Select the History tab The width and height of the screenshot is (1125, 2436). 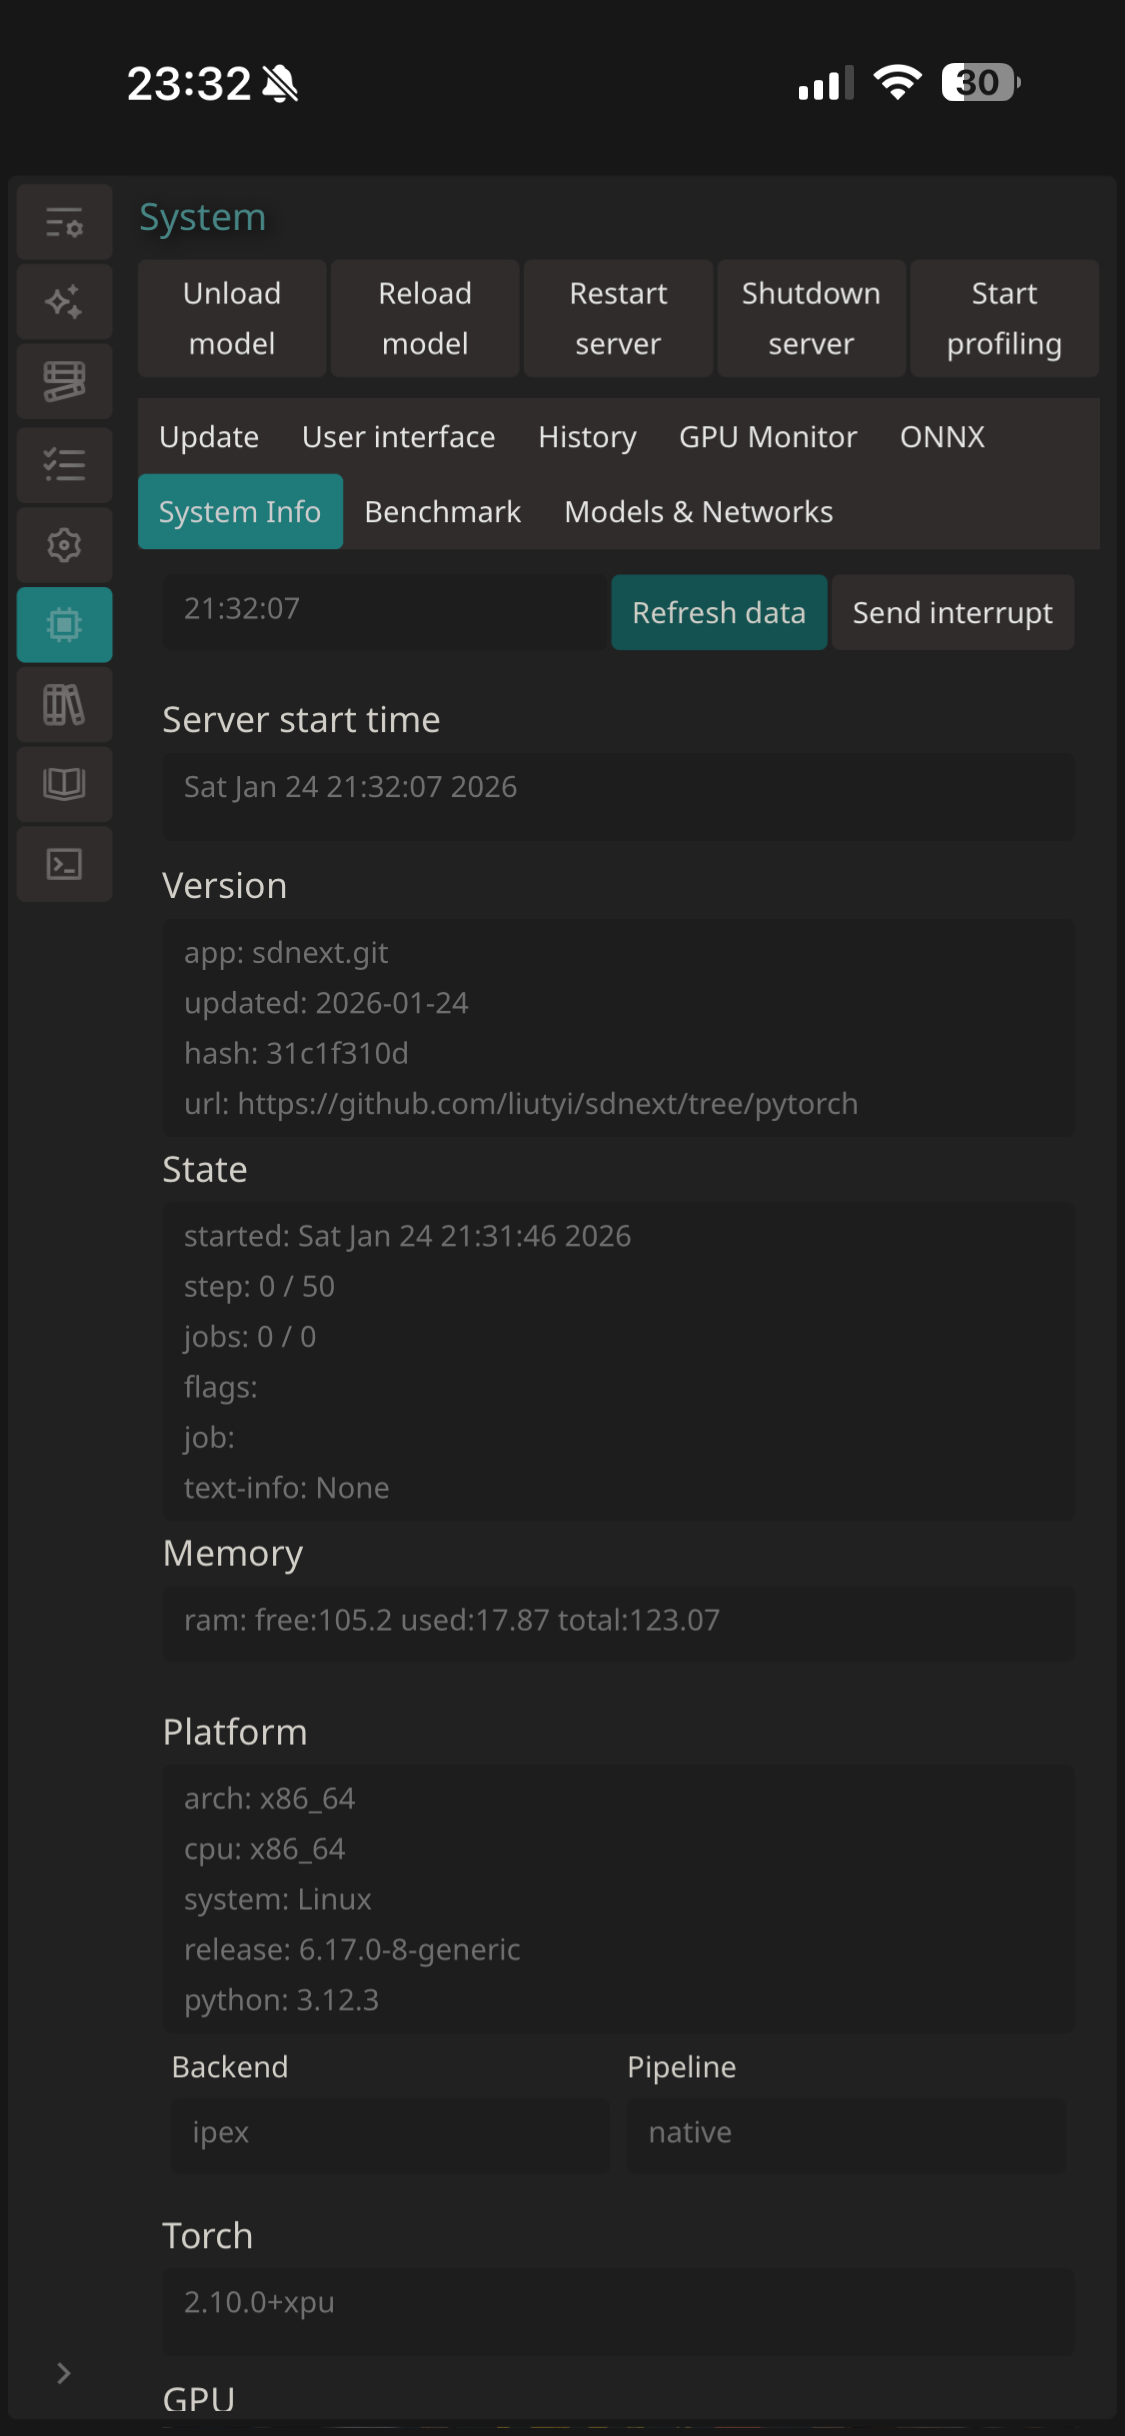pyautogui.click(x=587, y=437)
